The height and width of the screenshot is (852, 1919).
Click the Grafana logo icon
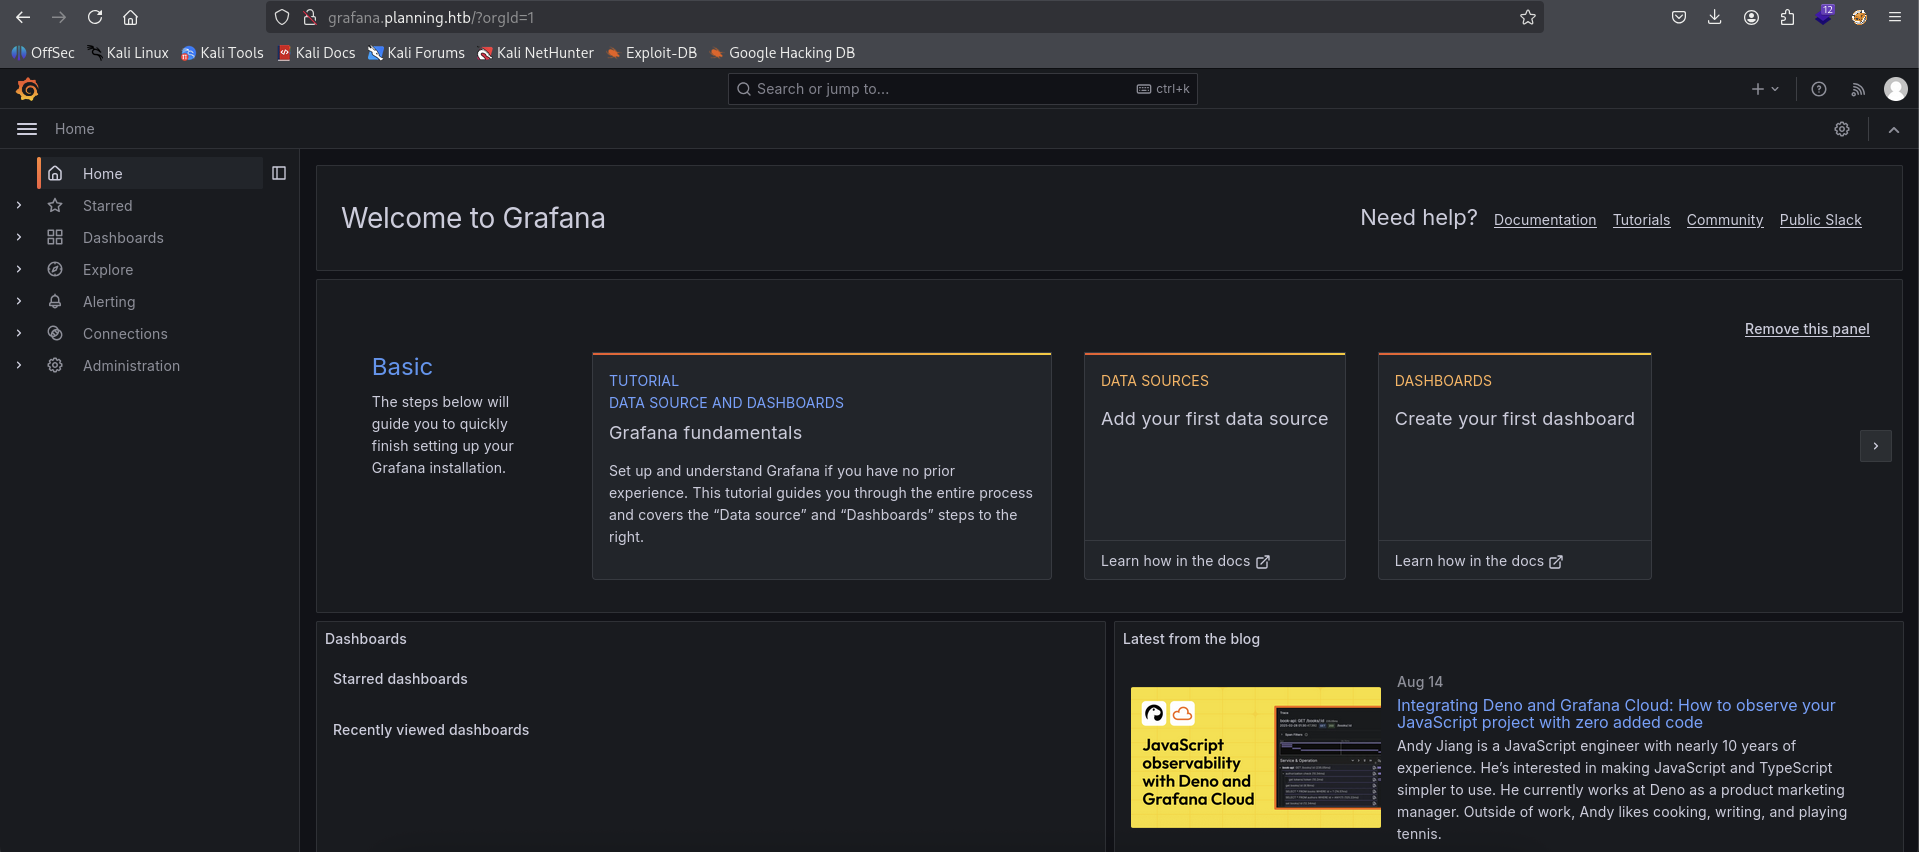[28, 89]
